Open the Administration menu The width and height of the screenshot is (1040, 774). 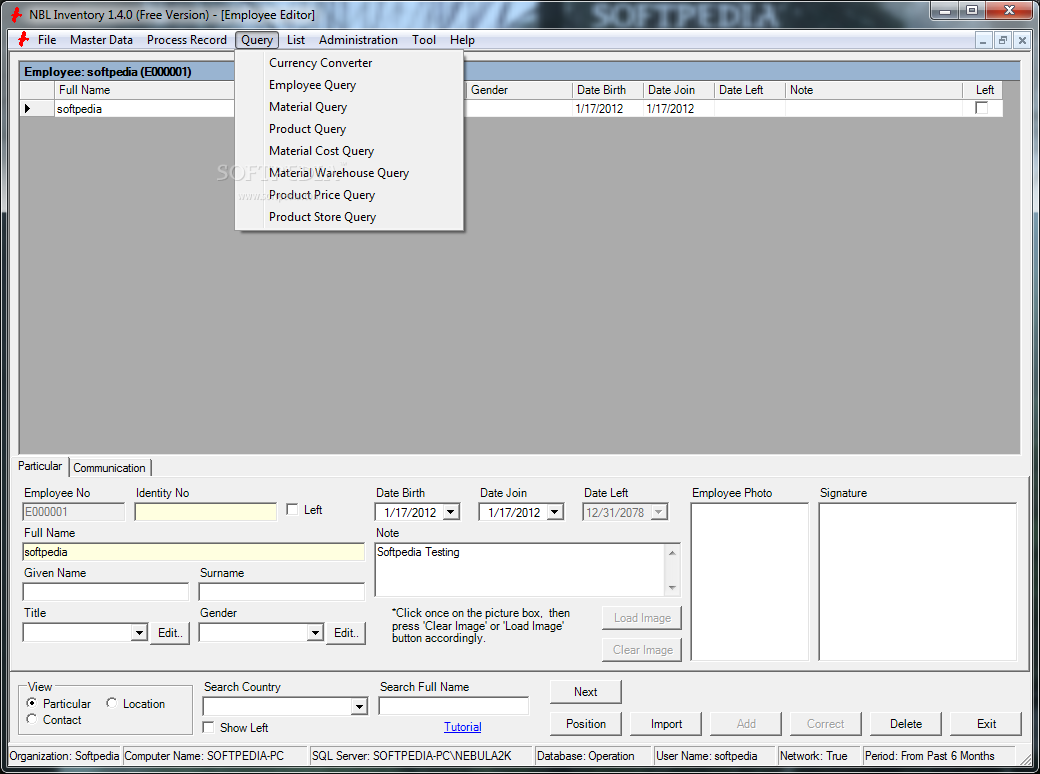click(x=358, y=40)
